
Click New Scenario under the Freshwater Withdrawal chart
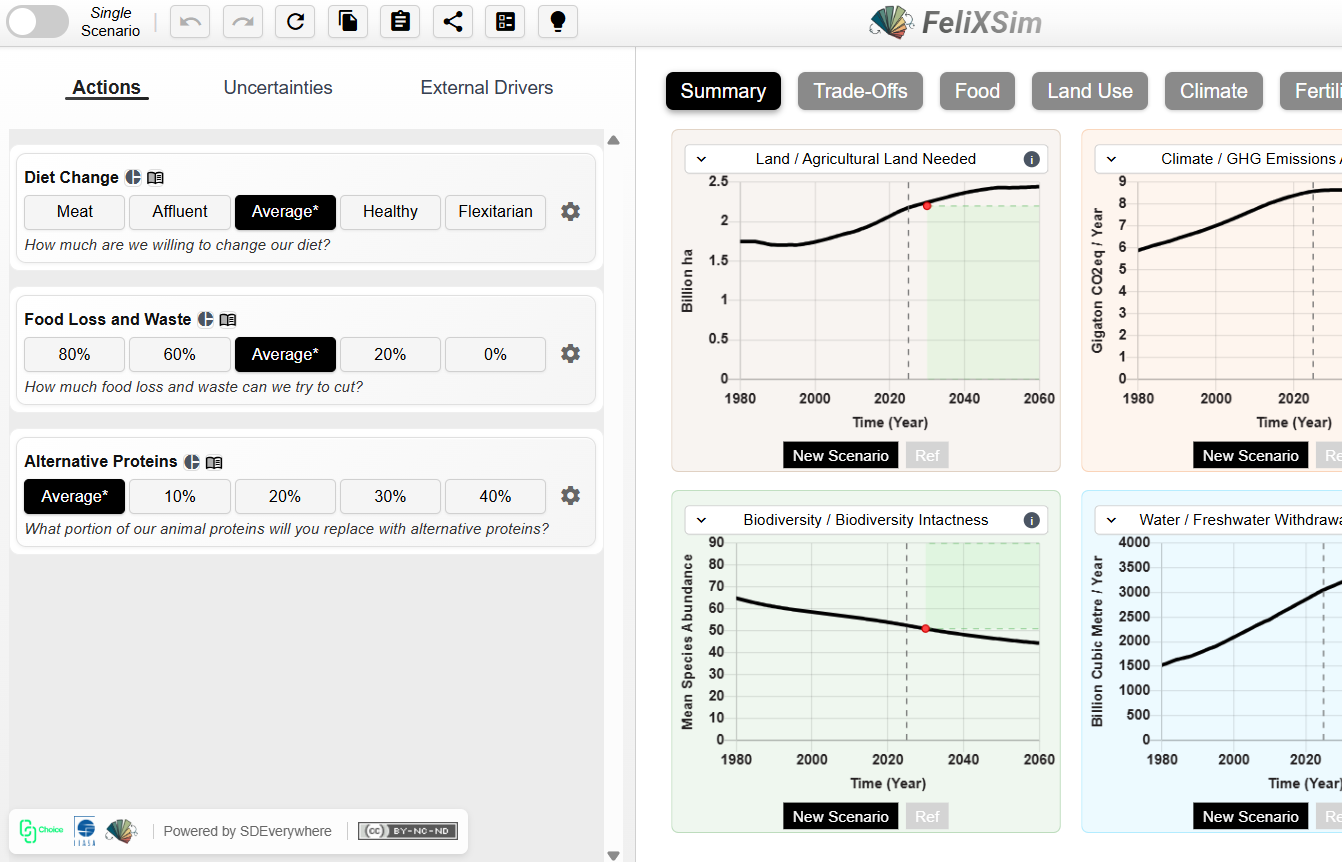(x=1251, y=817)
